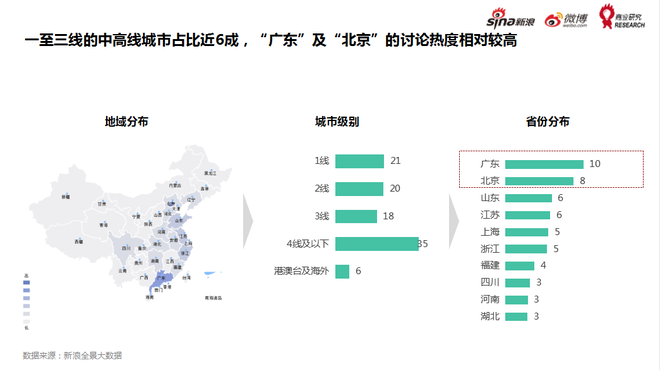Click 内蒙古 region on the map
Screen dimensions: 660x370
(x=175, y=186)
